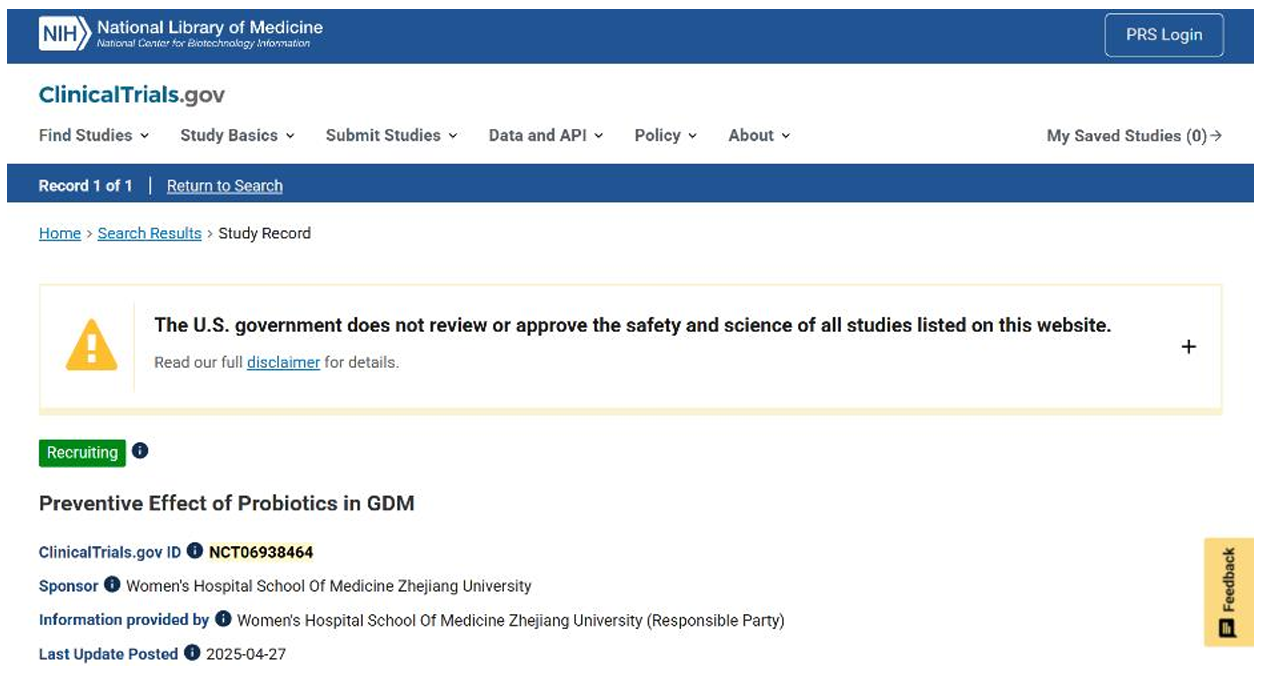Screen dimensions: 1266x697
Task: Click the info icon after Information provided by
Action: coord(223,619)
